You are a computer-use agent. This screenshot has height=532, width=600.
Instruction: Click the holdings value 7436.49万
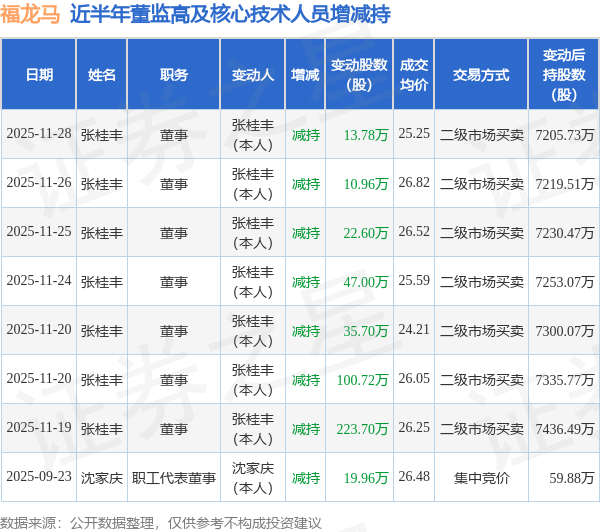(x=565, y=429)
